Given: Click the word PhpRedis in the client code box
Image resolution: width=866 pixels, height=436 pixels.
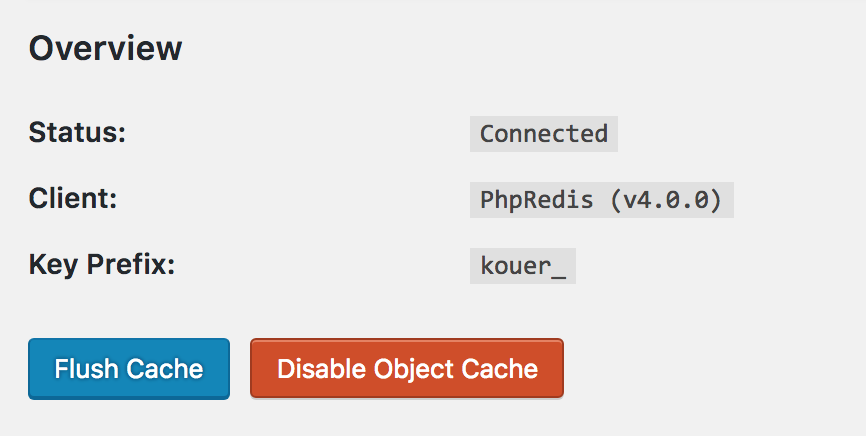Looking at the screenshot, I should [536, 200].
